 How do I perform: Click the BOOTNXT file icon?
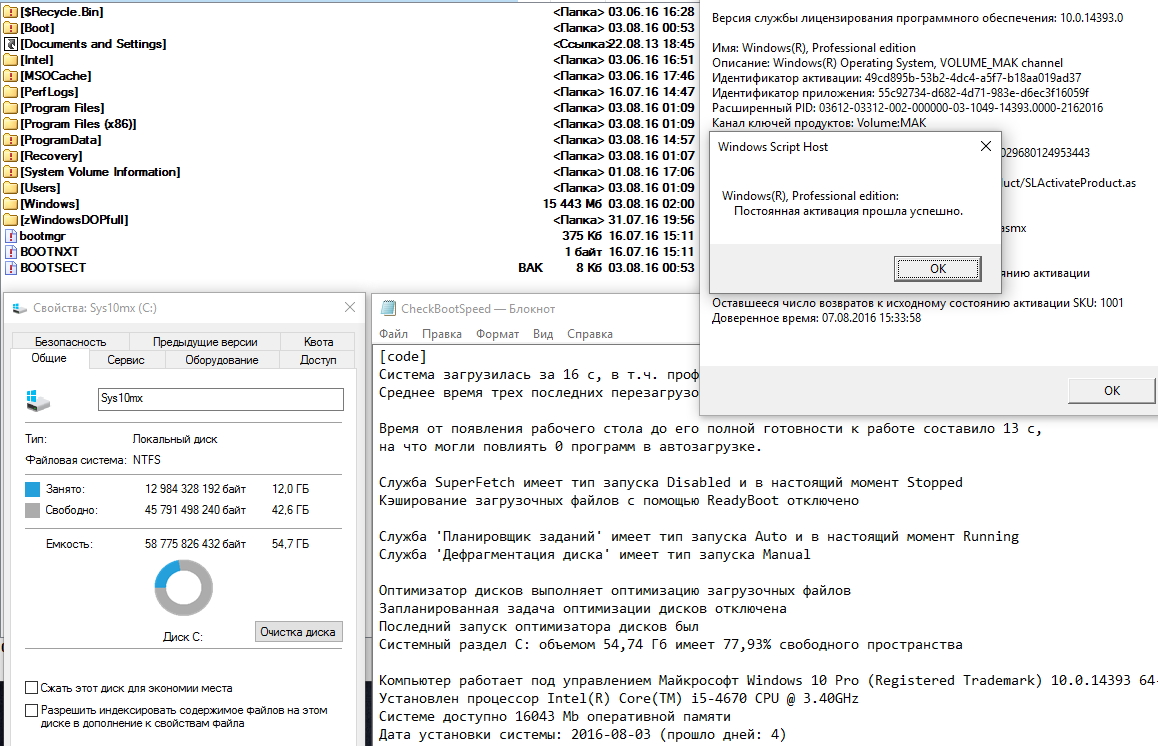(x=10, y=252)
